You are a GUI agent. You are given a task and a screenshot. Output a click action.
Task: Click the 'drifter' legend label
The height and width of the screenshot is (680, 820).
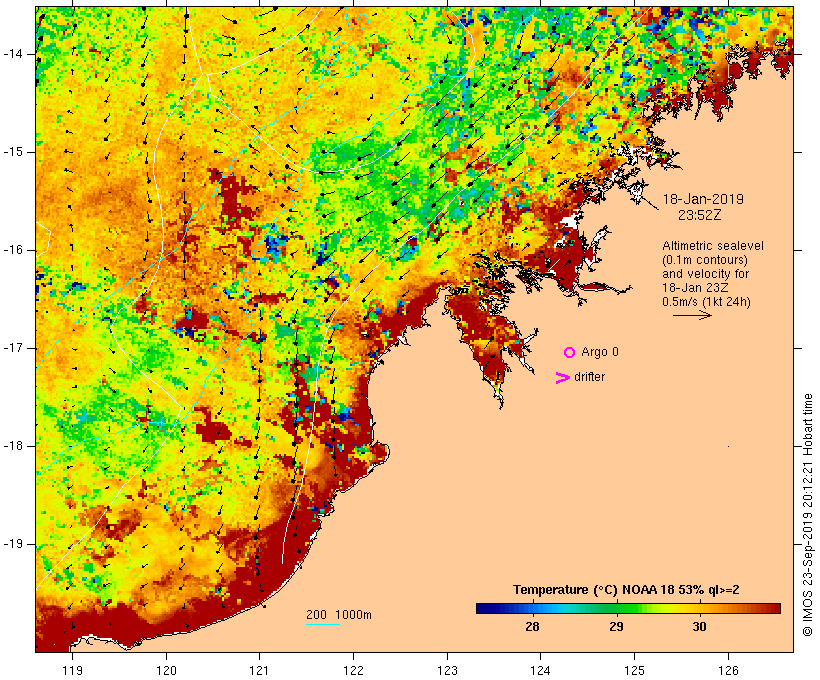click(x=589, y=377)
